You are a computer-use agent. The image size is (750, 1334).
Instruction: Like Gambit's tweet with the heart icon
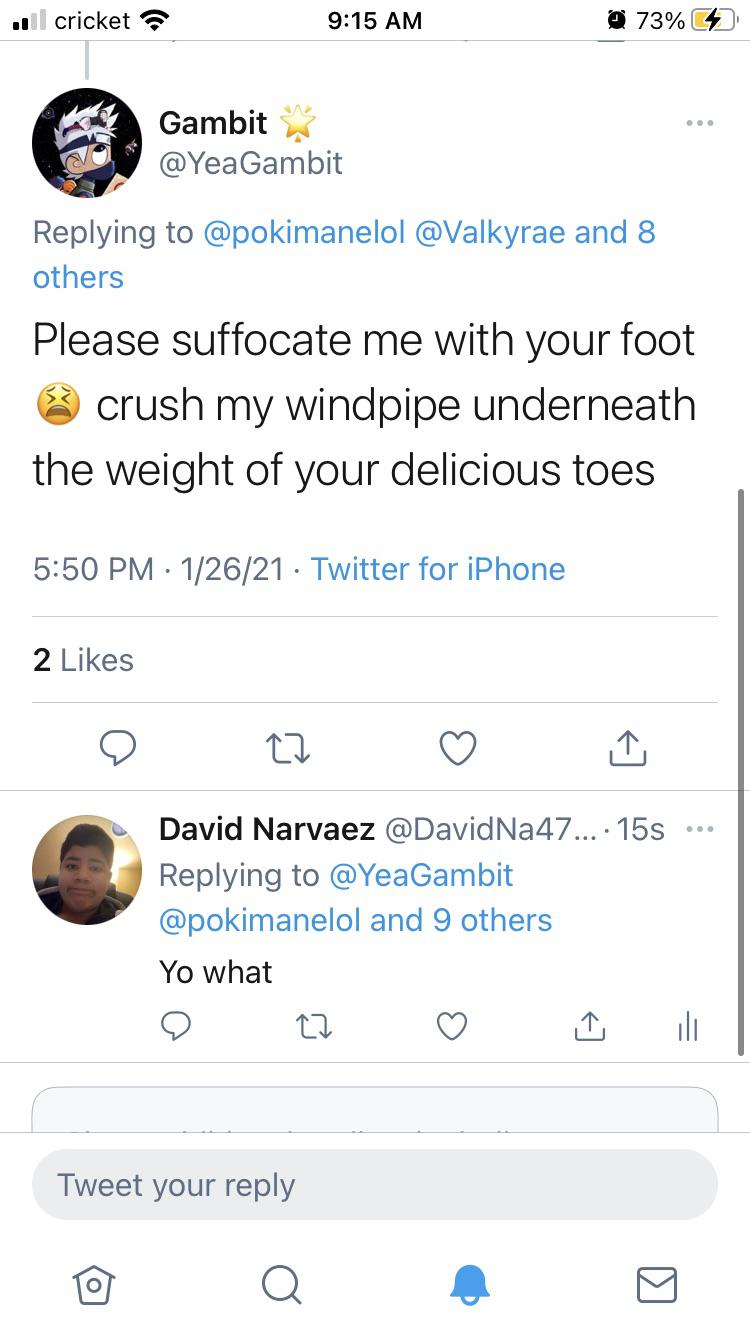click(x=458, y=747)
